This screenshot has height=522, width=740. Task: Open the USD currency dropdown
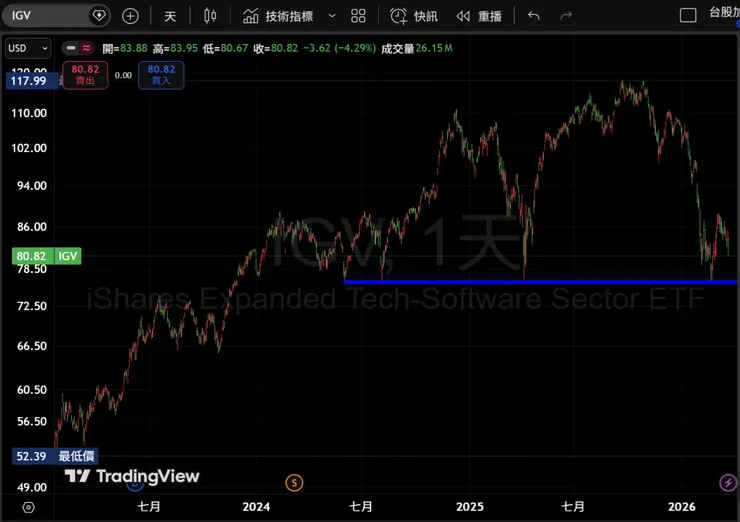coord(28,48)
